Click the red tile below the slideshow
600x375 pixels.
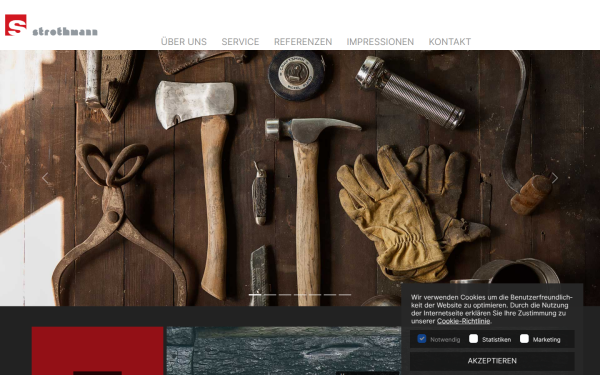coord(98,351)
